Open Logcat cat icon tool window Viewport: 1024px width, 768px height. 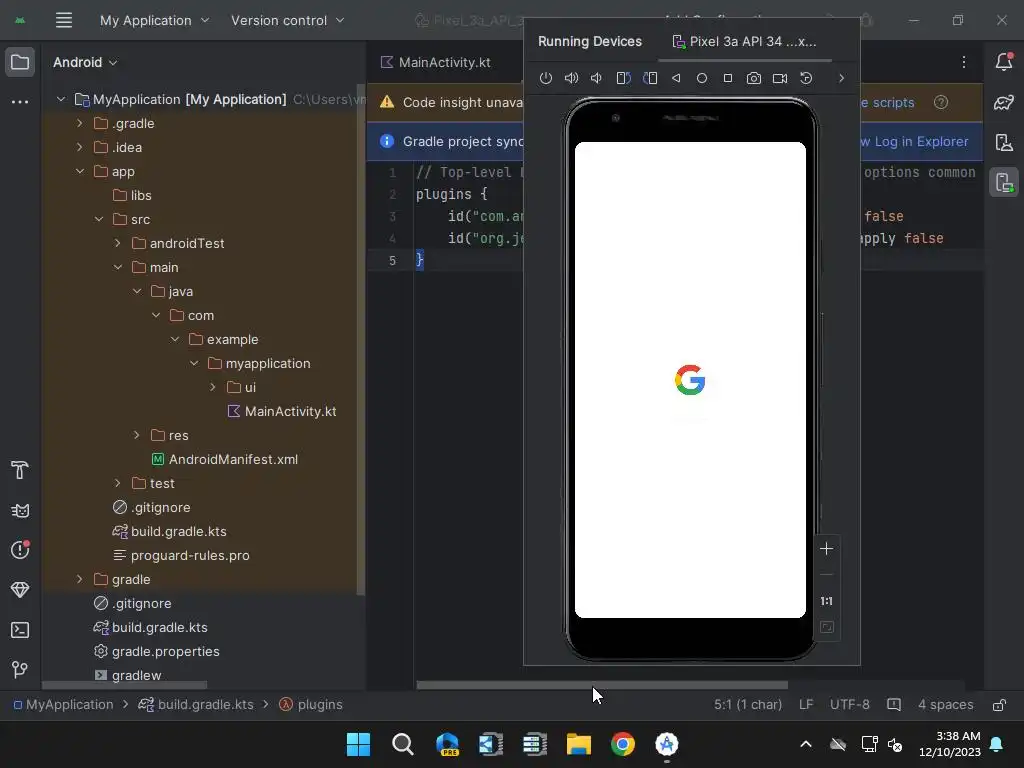coord(20,511)
